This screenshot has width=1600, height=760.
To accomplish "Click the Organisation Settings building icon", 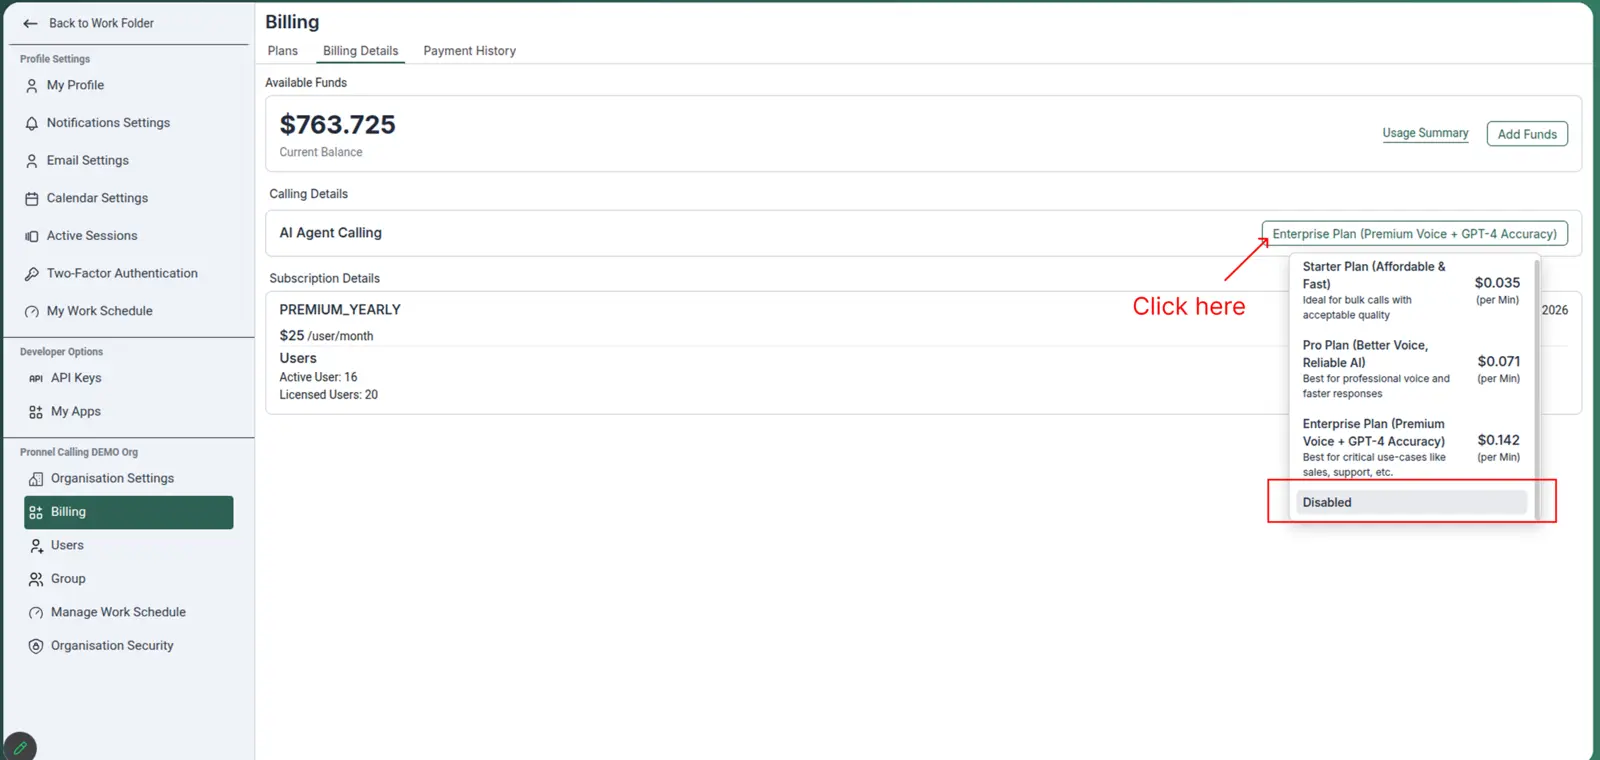I will 36,479.
